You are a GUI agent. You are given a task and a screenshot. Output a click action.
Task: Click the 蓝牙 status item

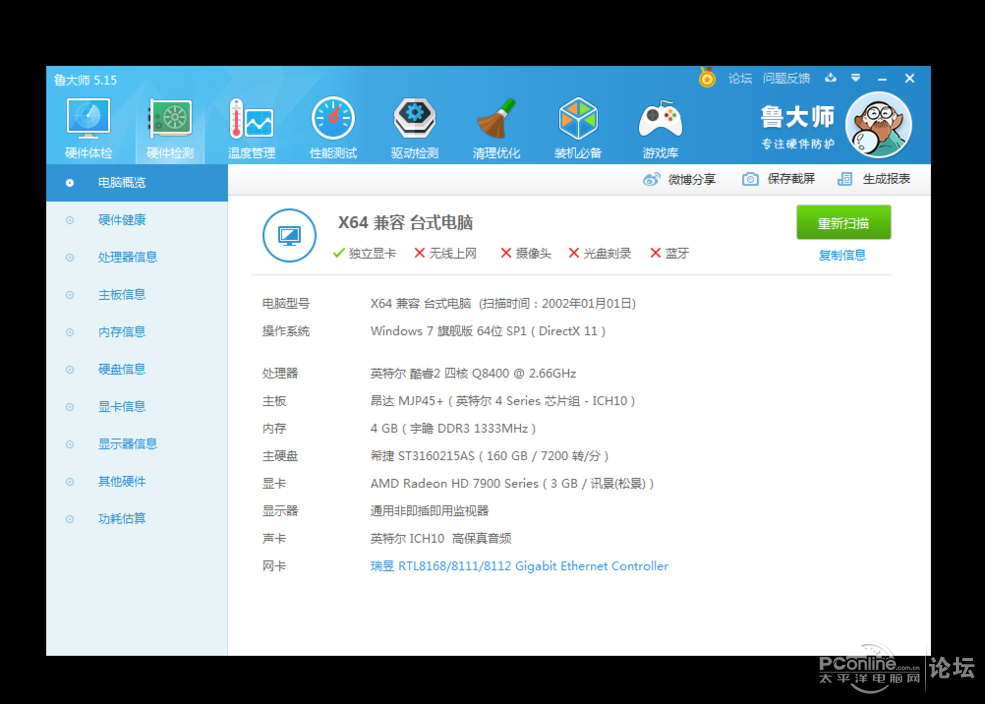coord(670,253)
